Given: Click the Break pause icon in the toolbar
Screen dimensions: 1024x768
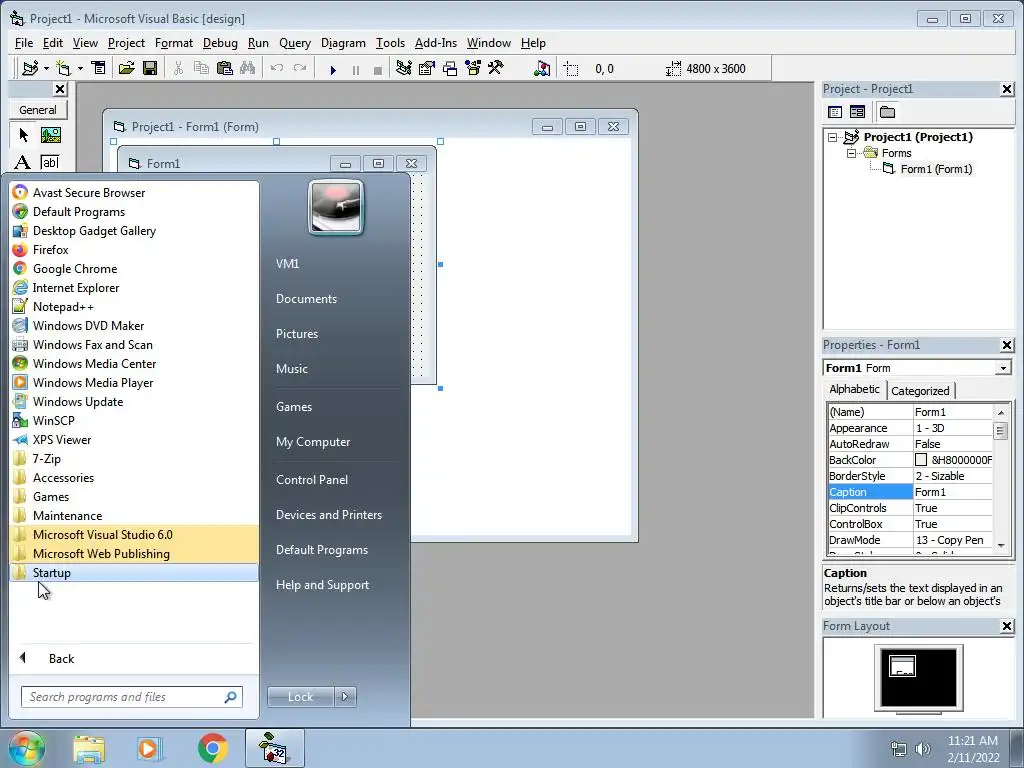Looking at the screenshot, I should pos(356,69).
